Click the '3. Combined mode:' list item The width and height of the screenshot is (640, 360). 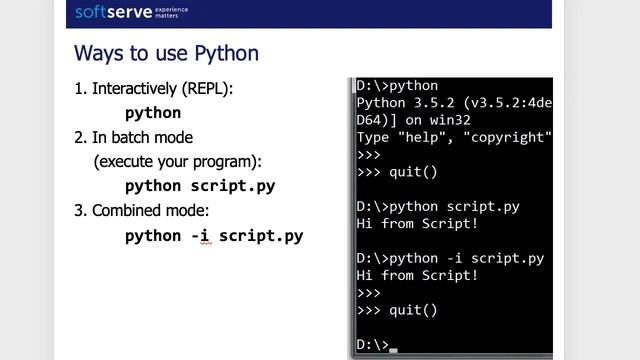pyautogui.click(x=142, y=211)
